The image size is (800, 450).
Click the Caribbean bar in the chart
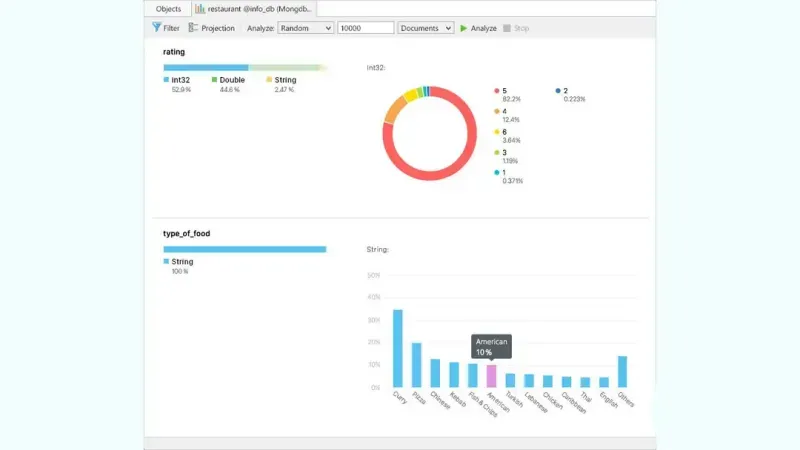pos(566,382)
